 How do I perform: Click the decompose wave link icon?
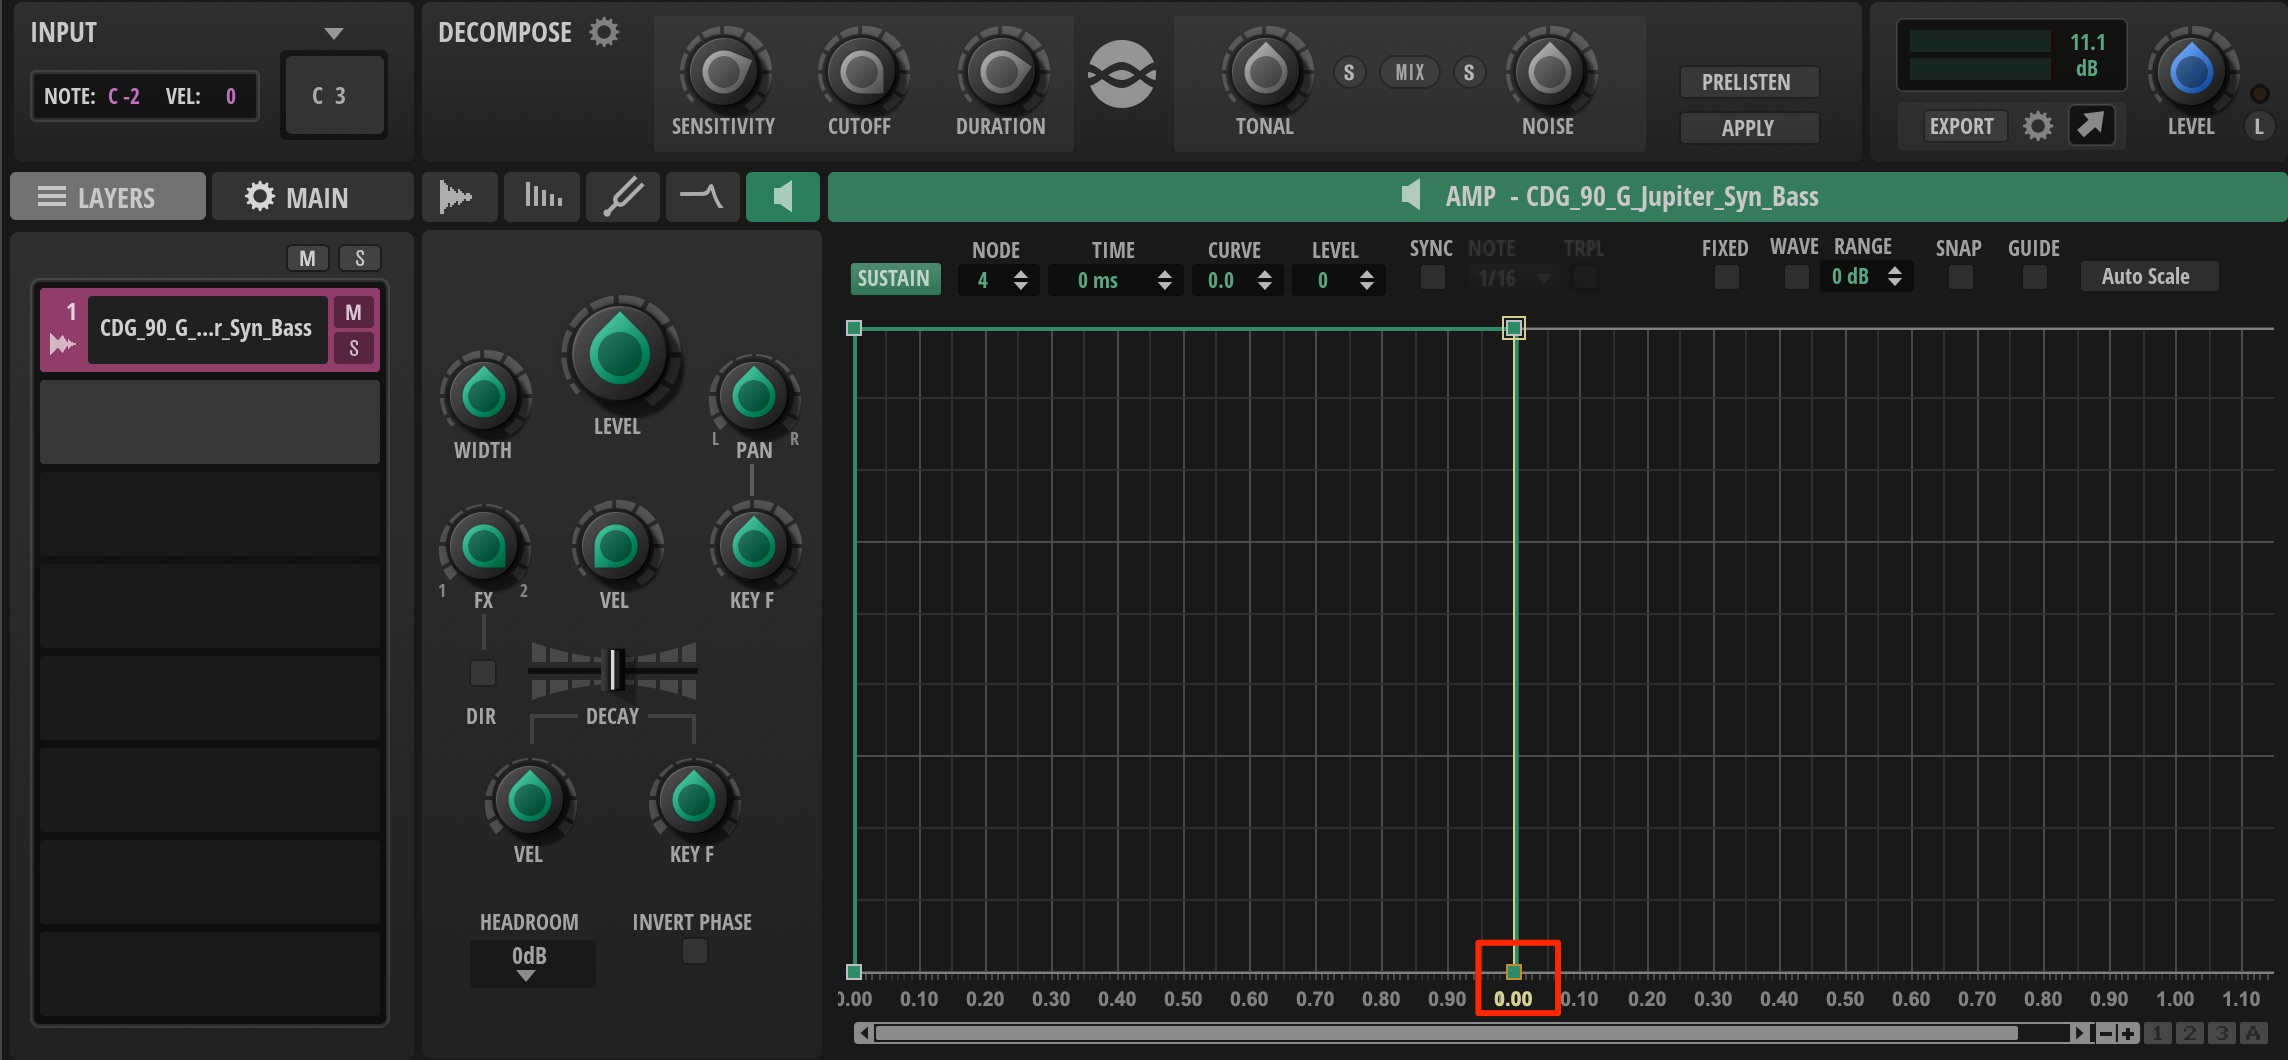click(1122, 75)
